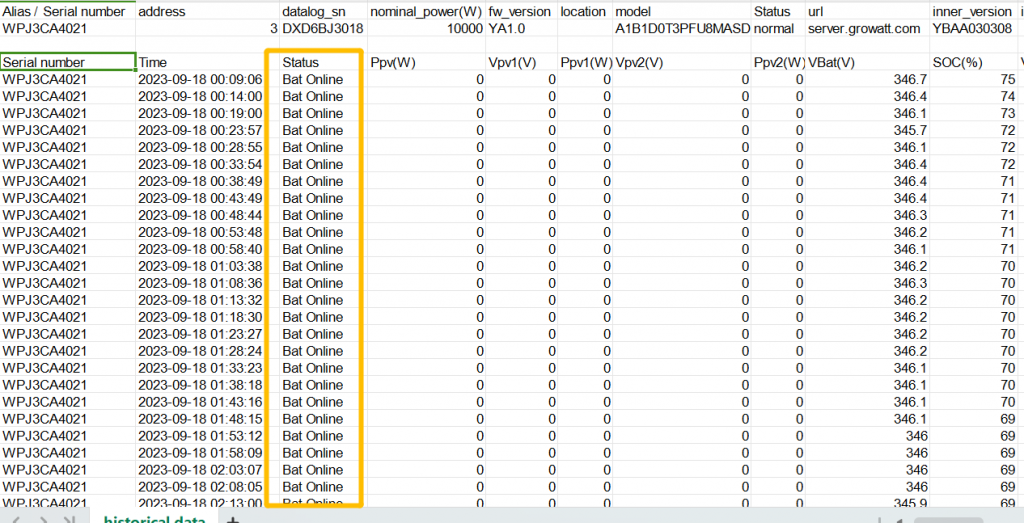The width and height of the screenshot is (1024, 523).
Task: Click the time cell 2023-09-18 00:09:06
Action: 207,80
